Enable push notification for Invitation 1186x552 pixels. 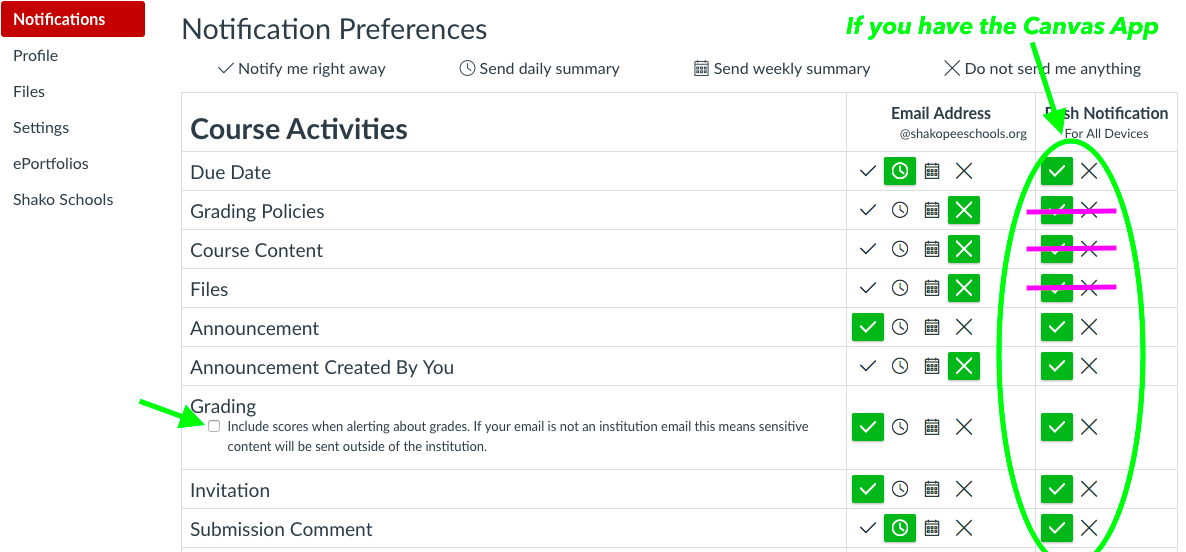(1057, 490)
